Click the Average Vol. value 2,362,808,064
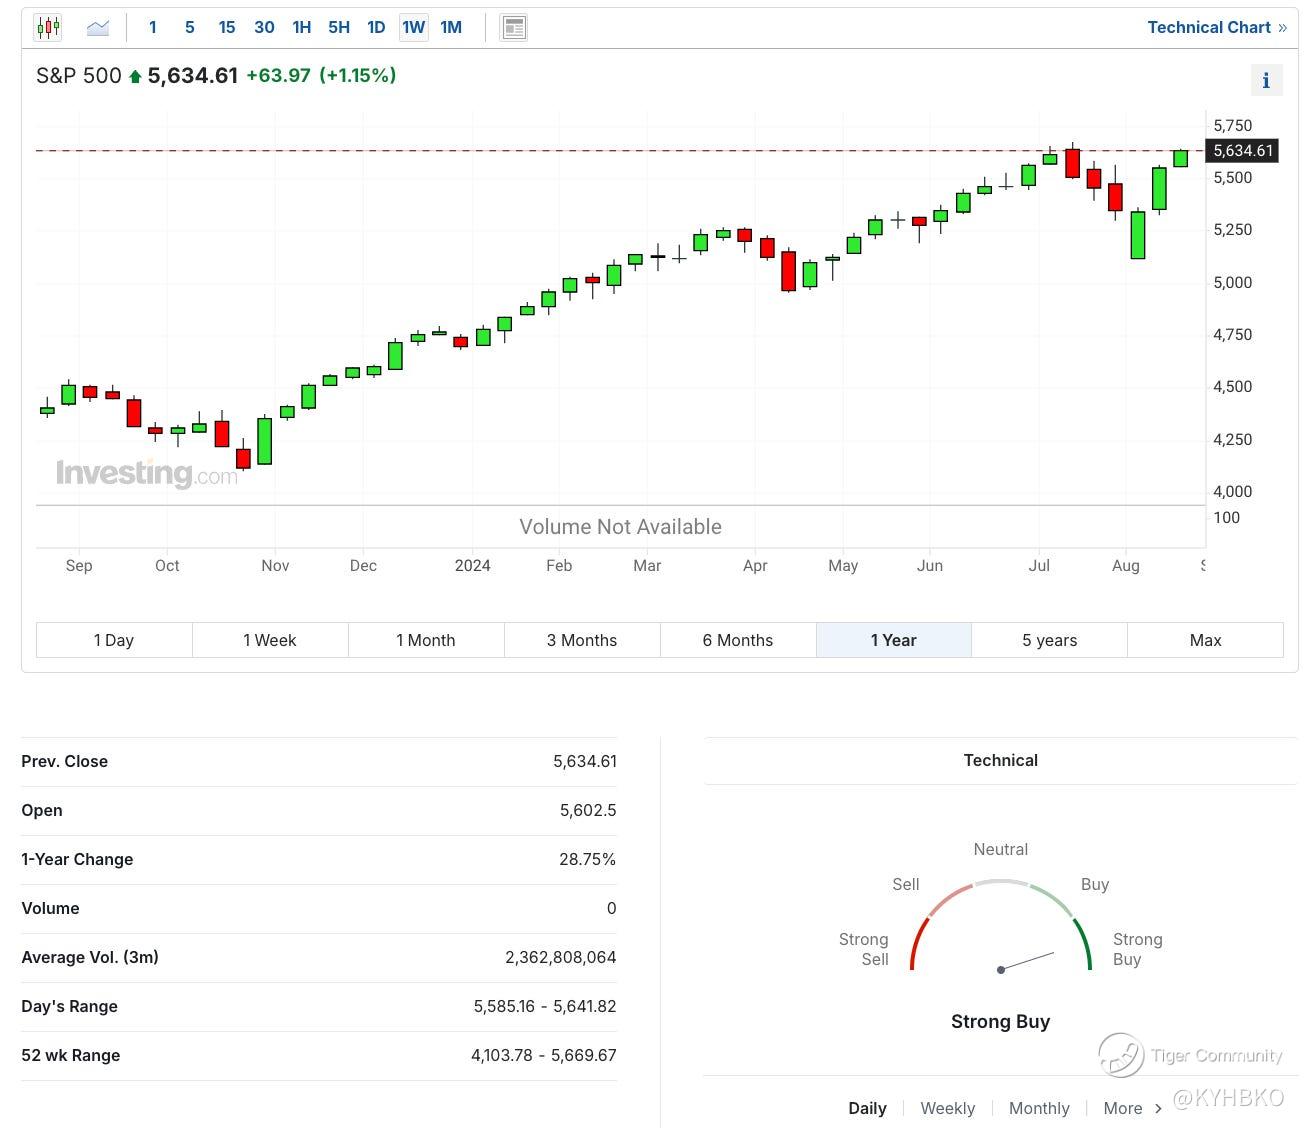The image size is (1310, 1128). pyautogui.click(x=561, y=957)
